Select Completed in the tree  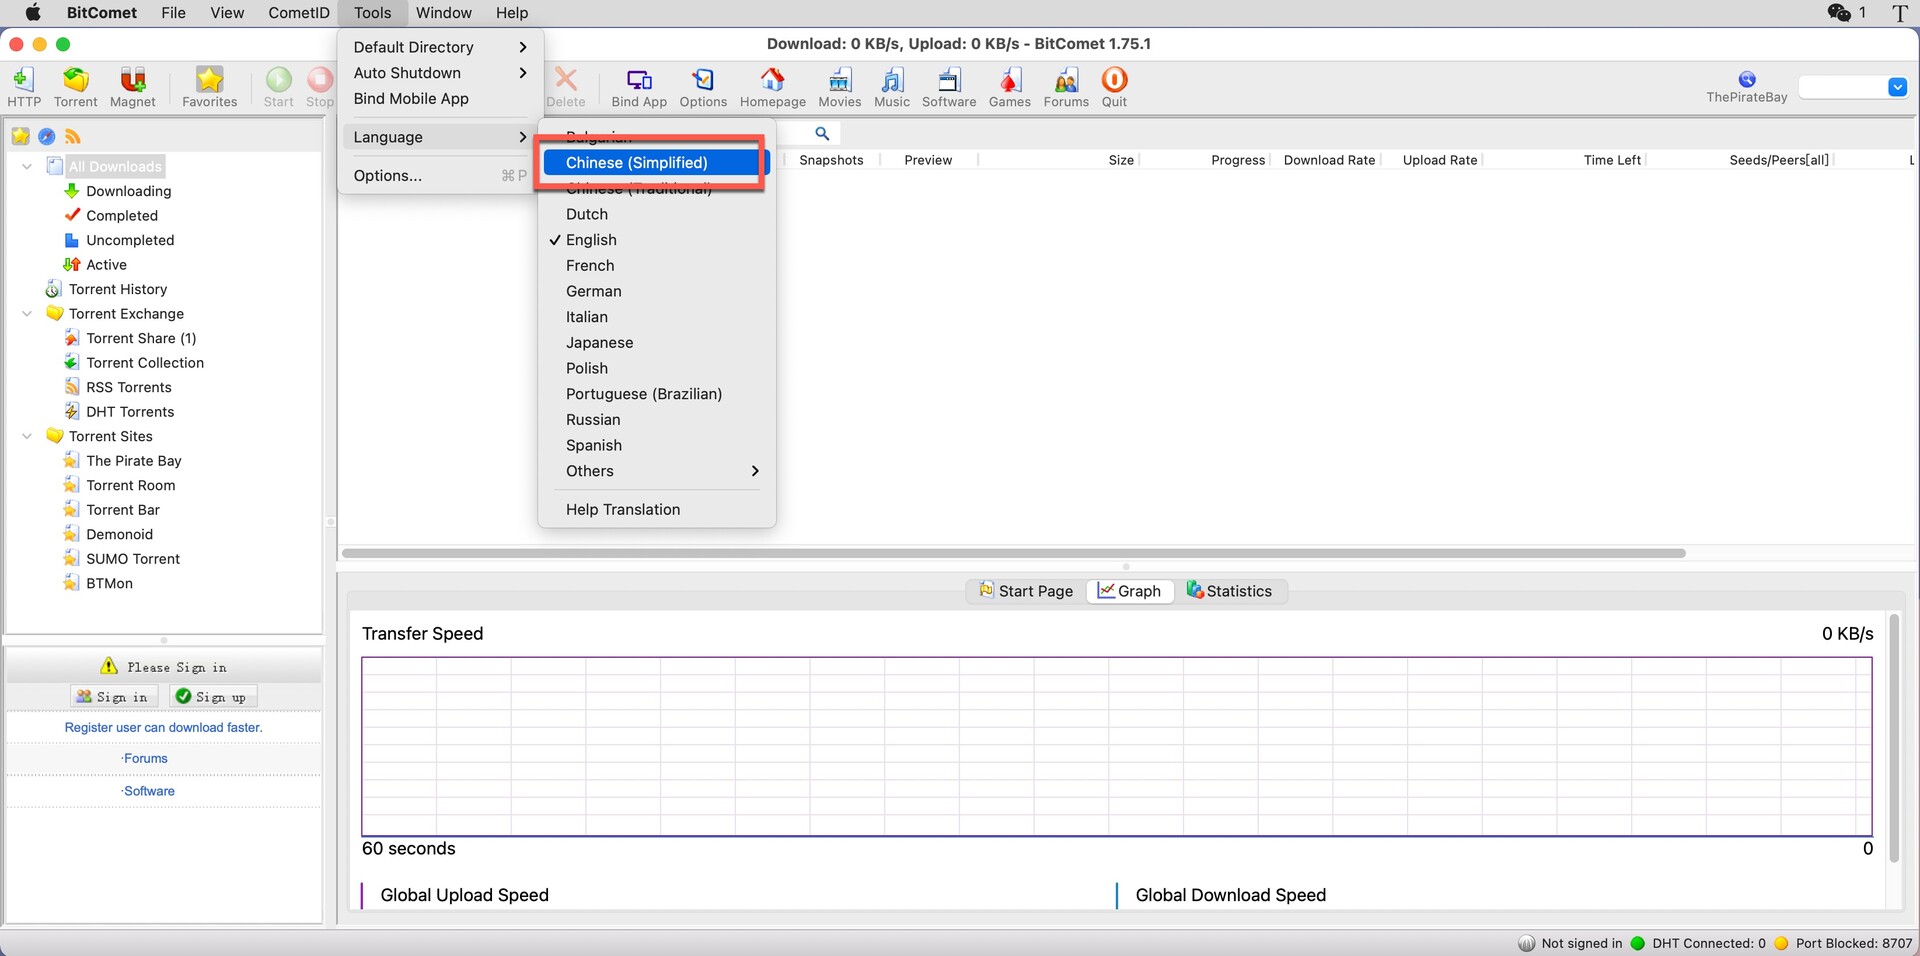(122, 216)
